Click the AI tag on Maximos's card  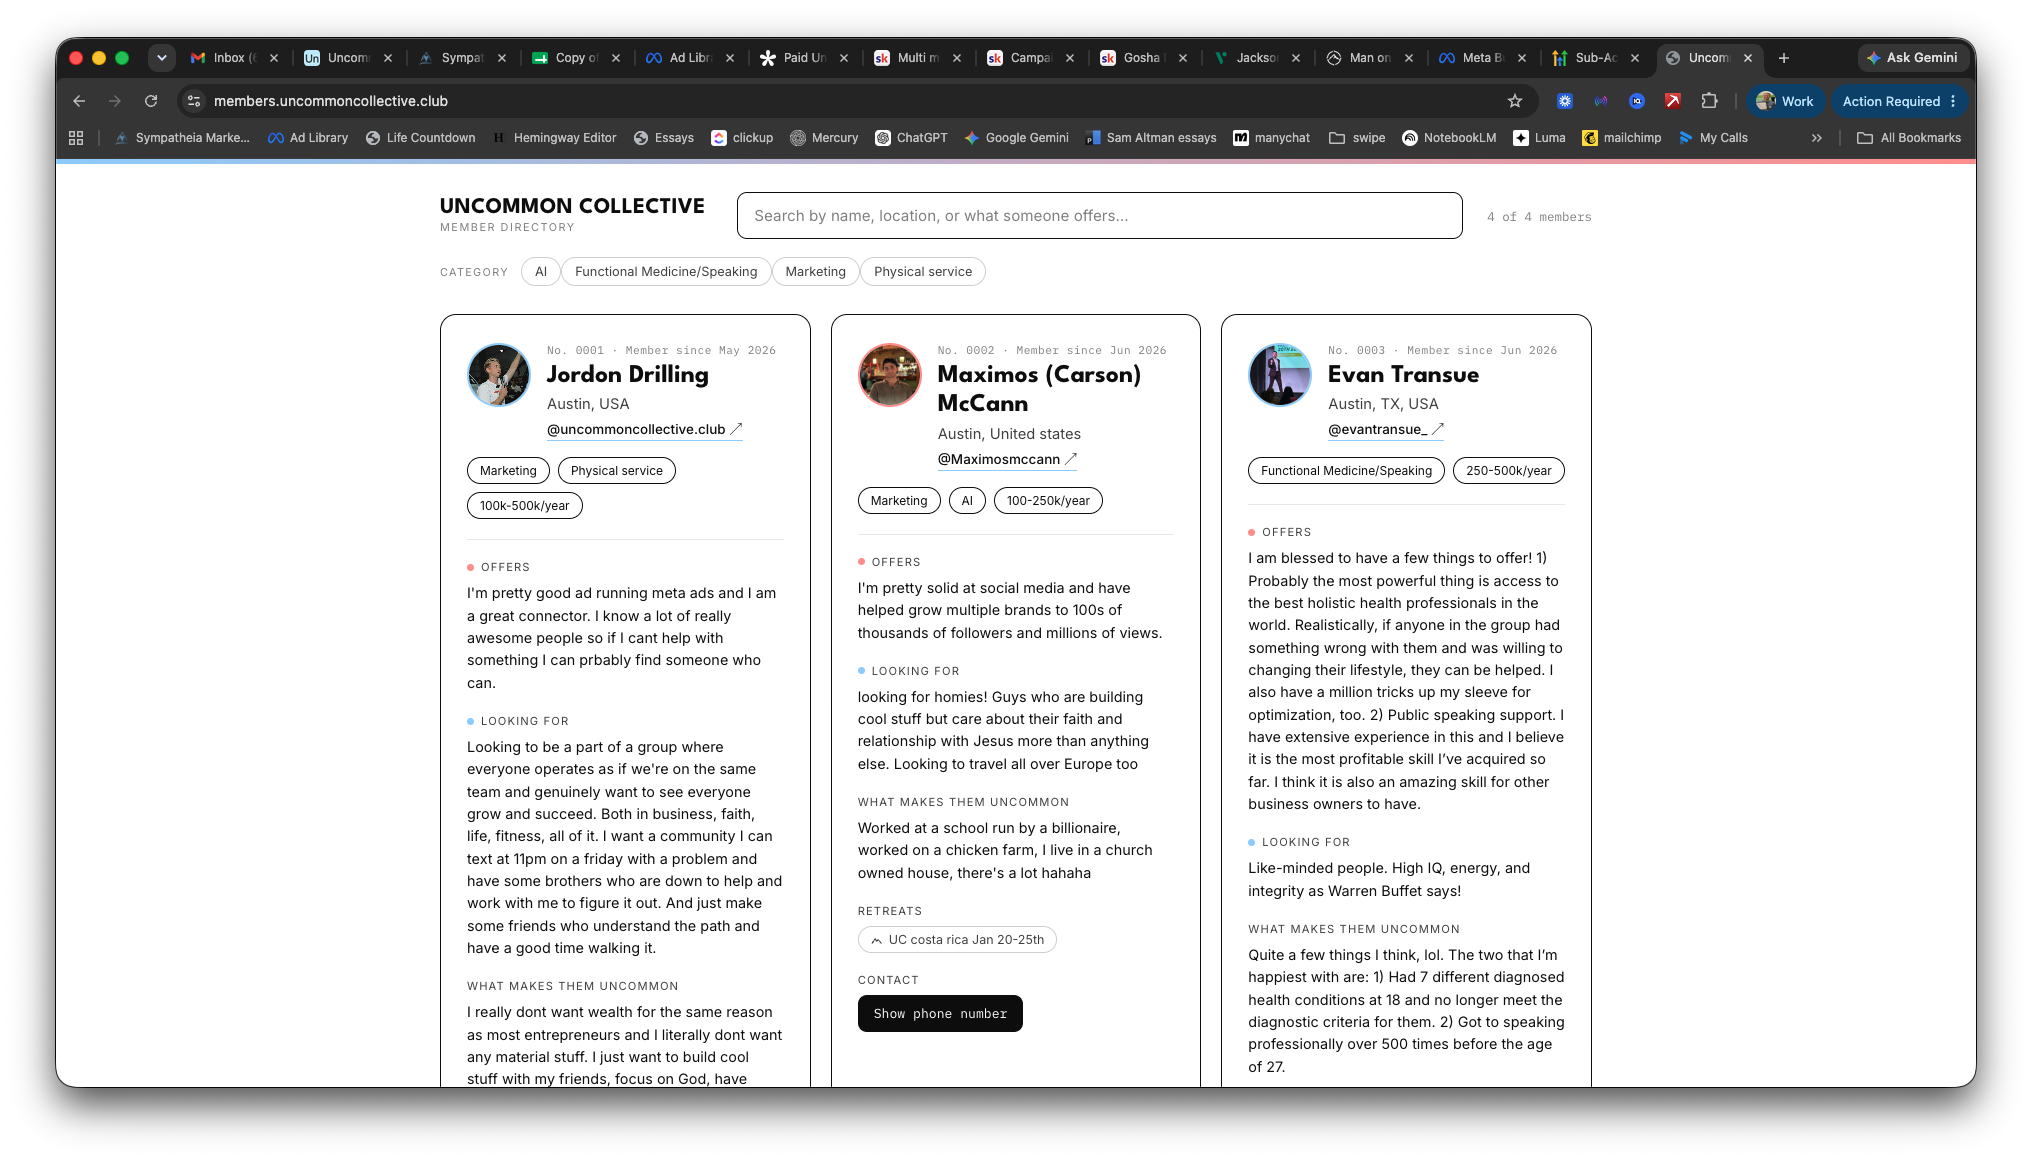pyautogui.click(x=967, y=501)
